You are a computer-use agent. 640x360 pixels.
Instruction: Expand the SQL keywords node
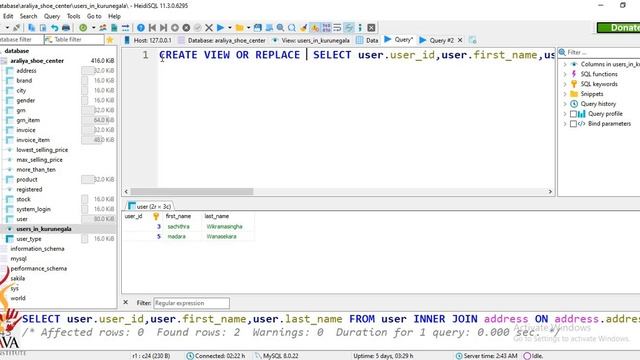(x=565, y=84)
